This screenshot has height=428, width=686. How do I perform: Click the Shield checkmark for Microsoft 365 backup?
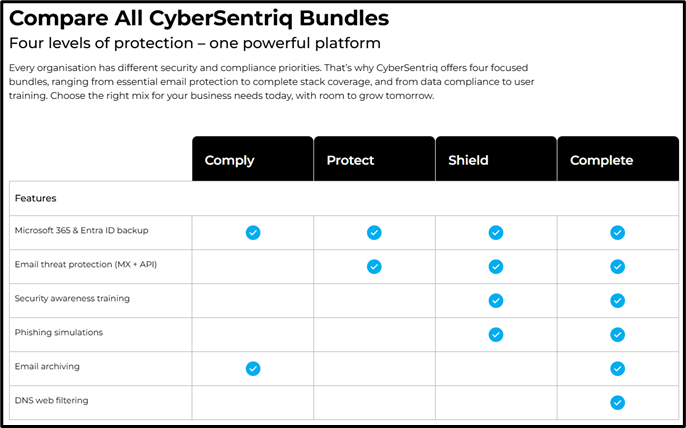click(496, 233)
